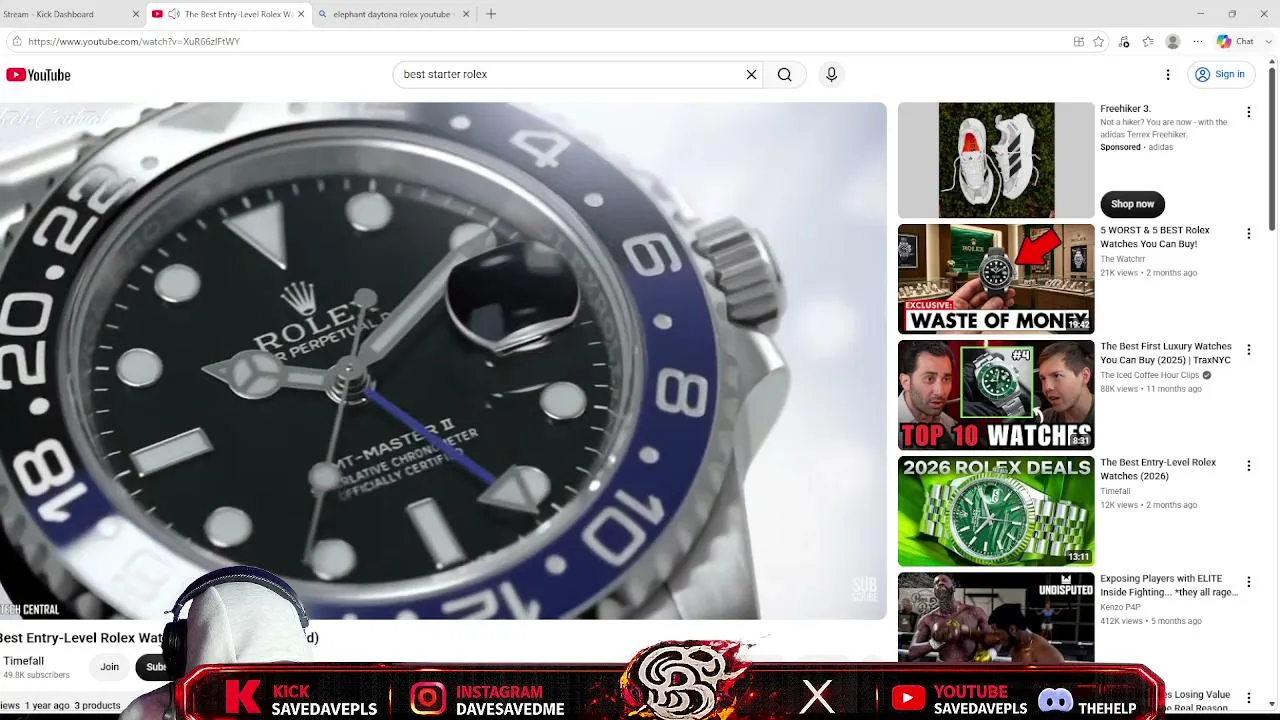Open the favorites list icon
This screenshot has width=1280, height=720.
coord(1148,42)
